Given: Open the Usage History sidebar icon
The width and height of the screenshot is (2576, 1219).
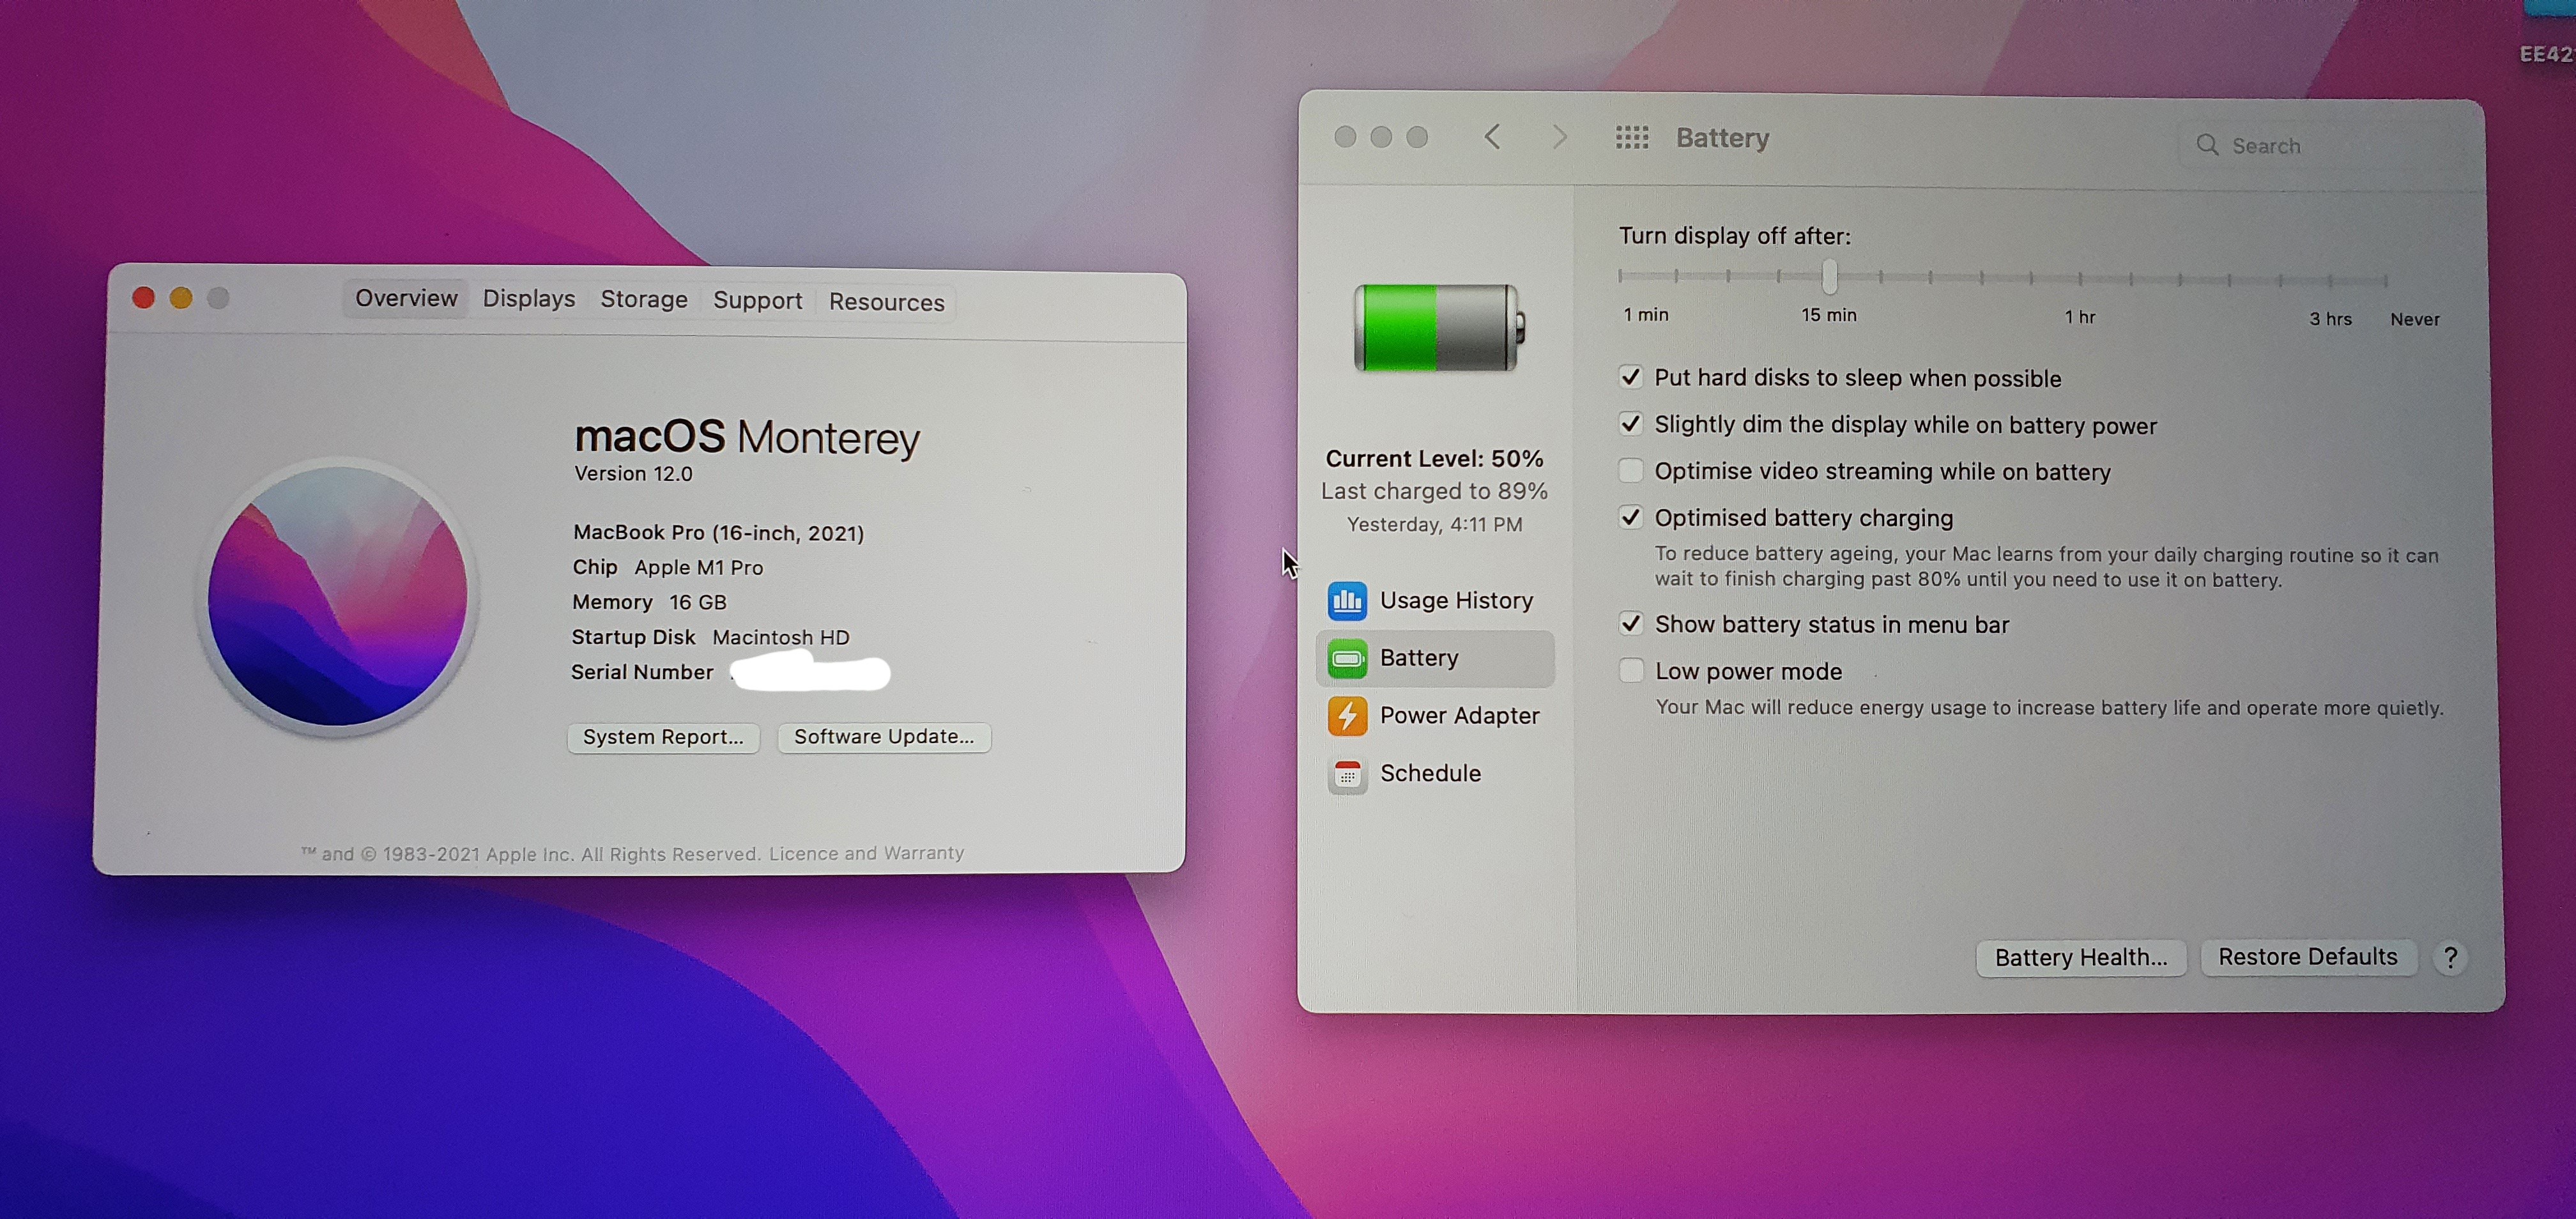Looking at the screenshot, I should [x=1347, y=600].
